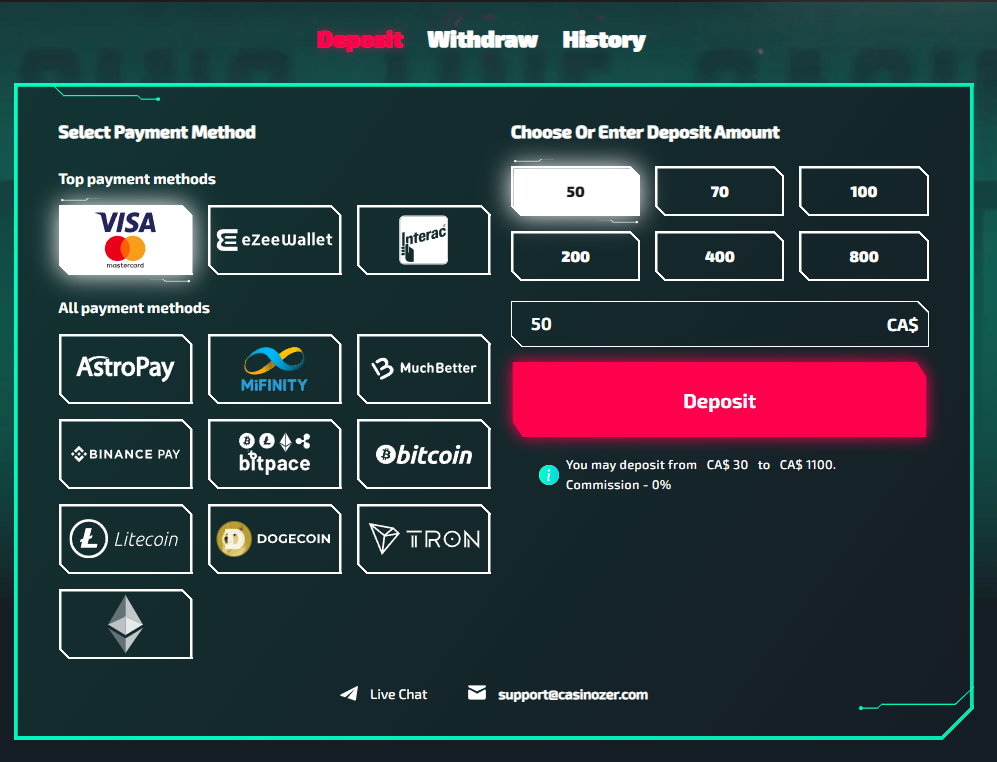Pick Litecoin payment option
The image size is (997, 762).
click(x=125, y=539)
